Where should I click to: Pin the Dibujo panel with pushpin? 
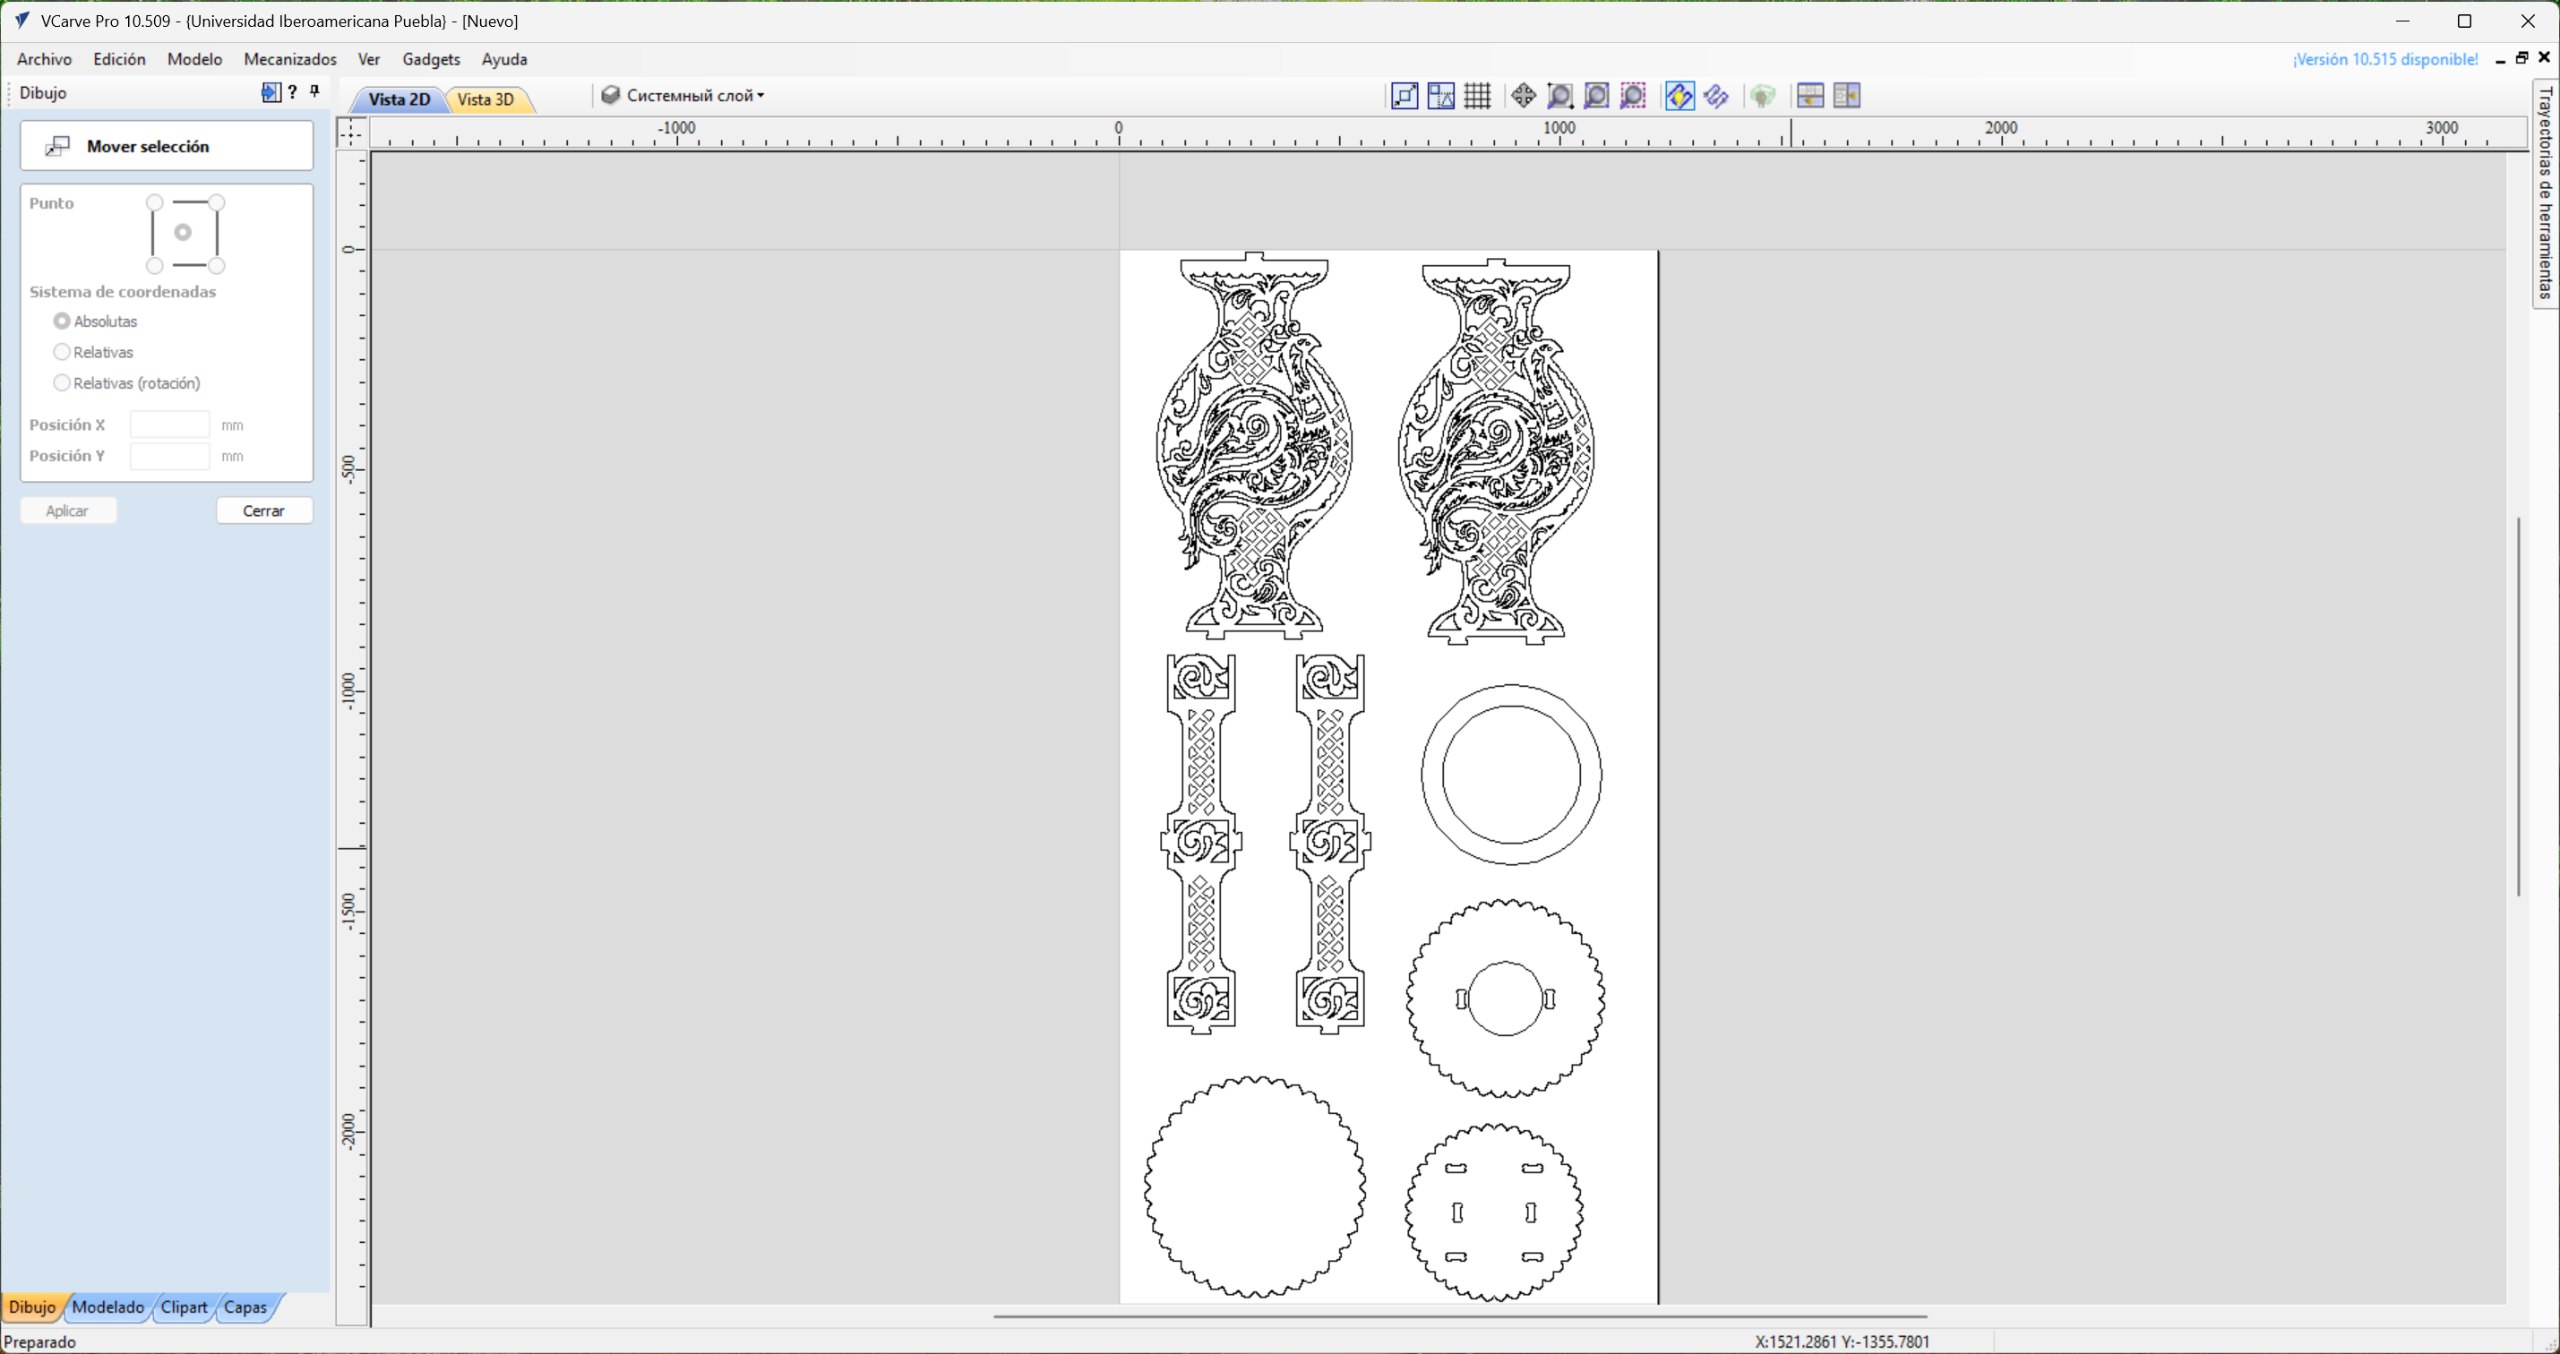315,92
